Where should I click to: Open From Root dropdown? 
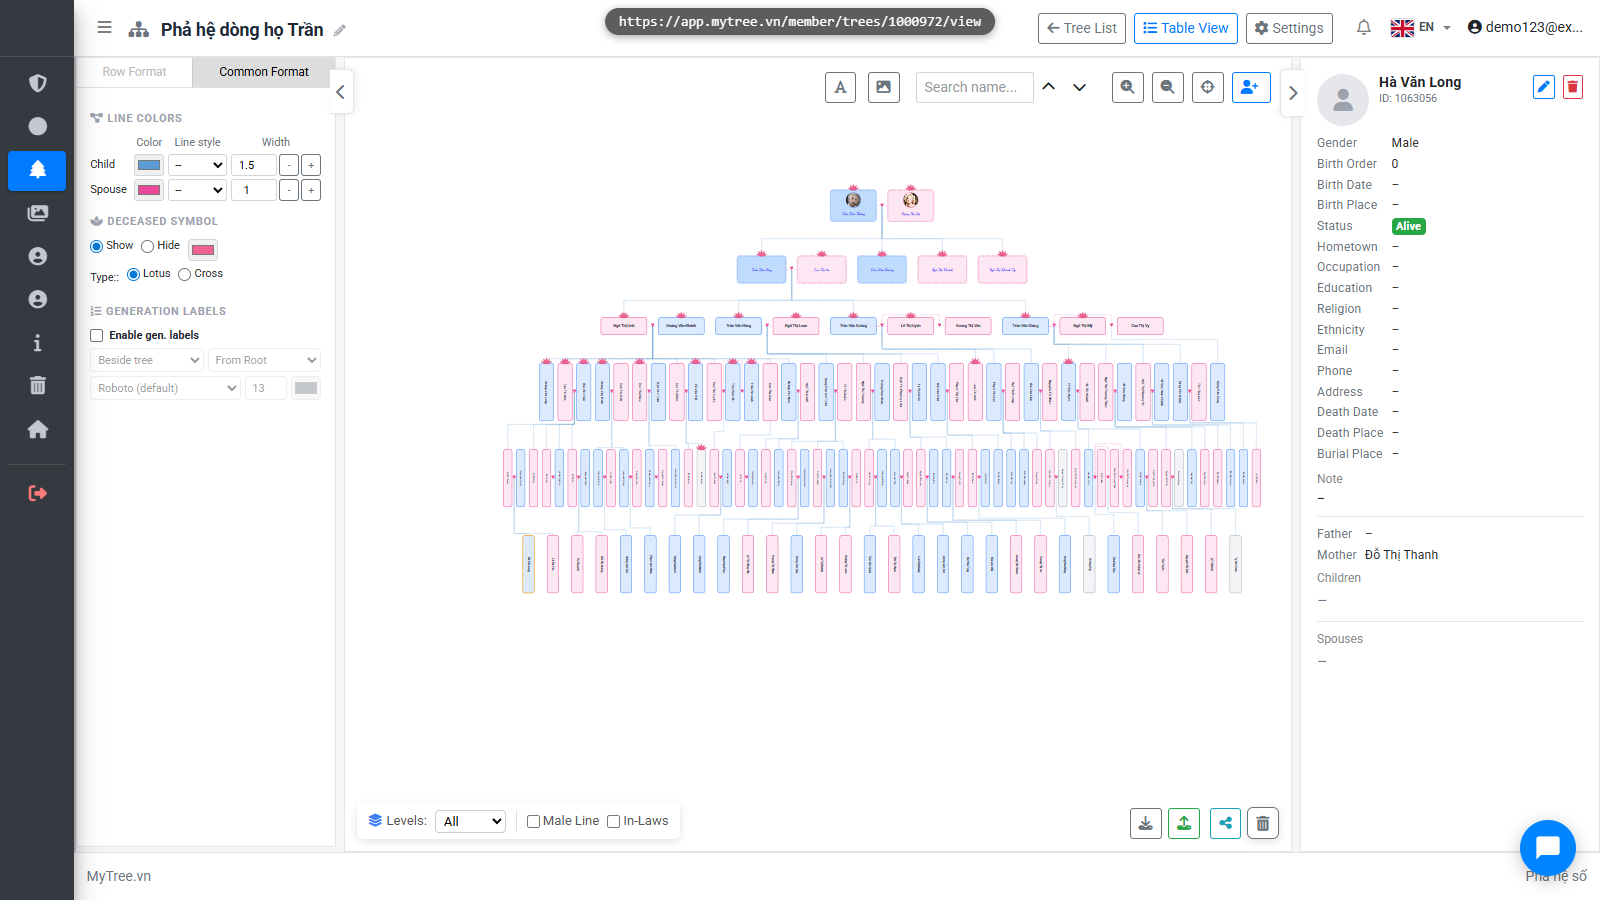pos(265,360)
